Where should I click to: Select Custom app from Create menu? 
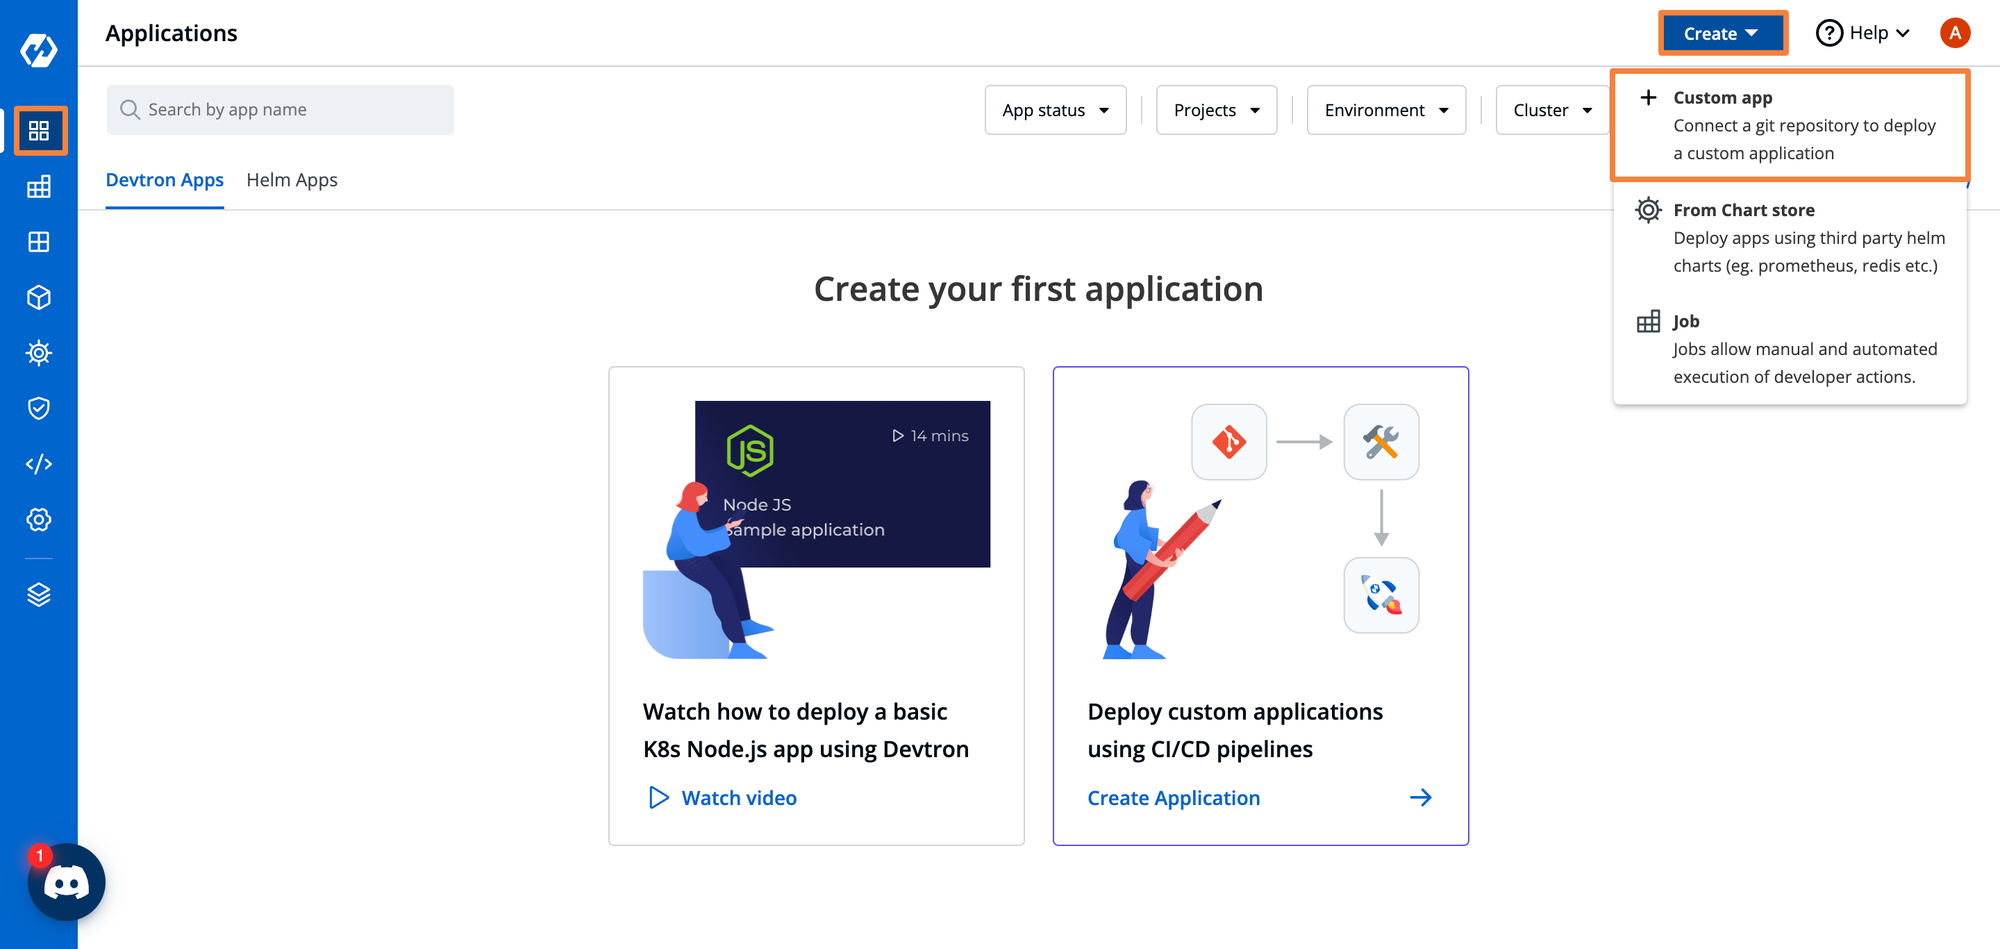pyautogui.click(x=1789, y=125)
